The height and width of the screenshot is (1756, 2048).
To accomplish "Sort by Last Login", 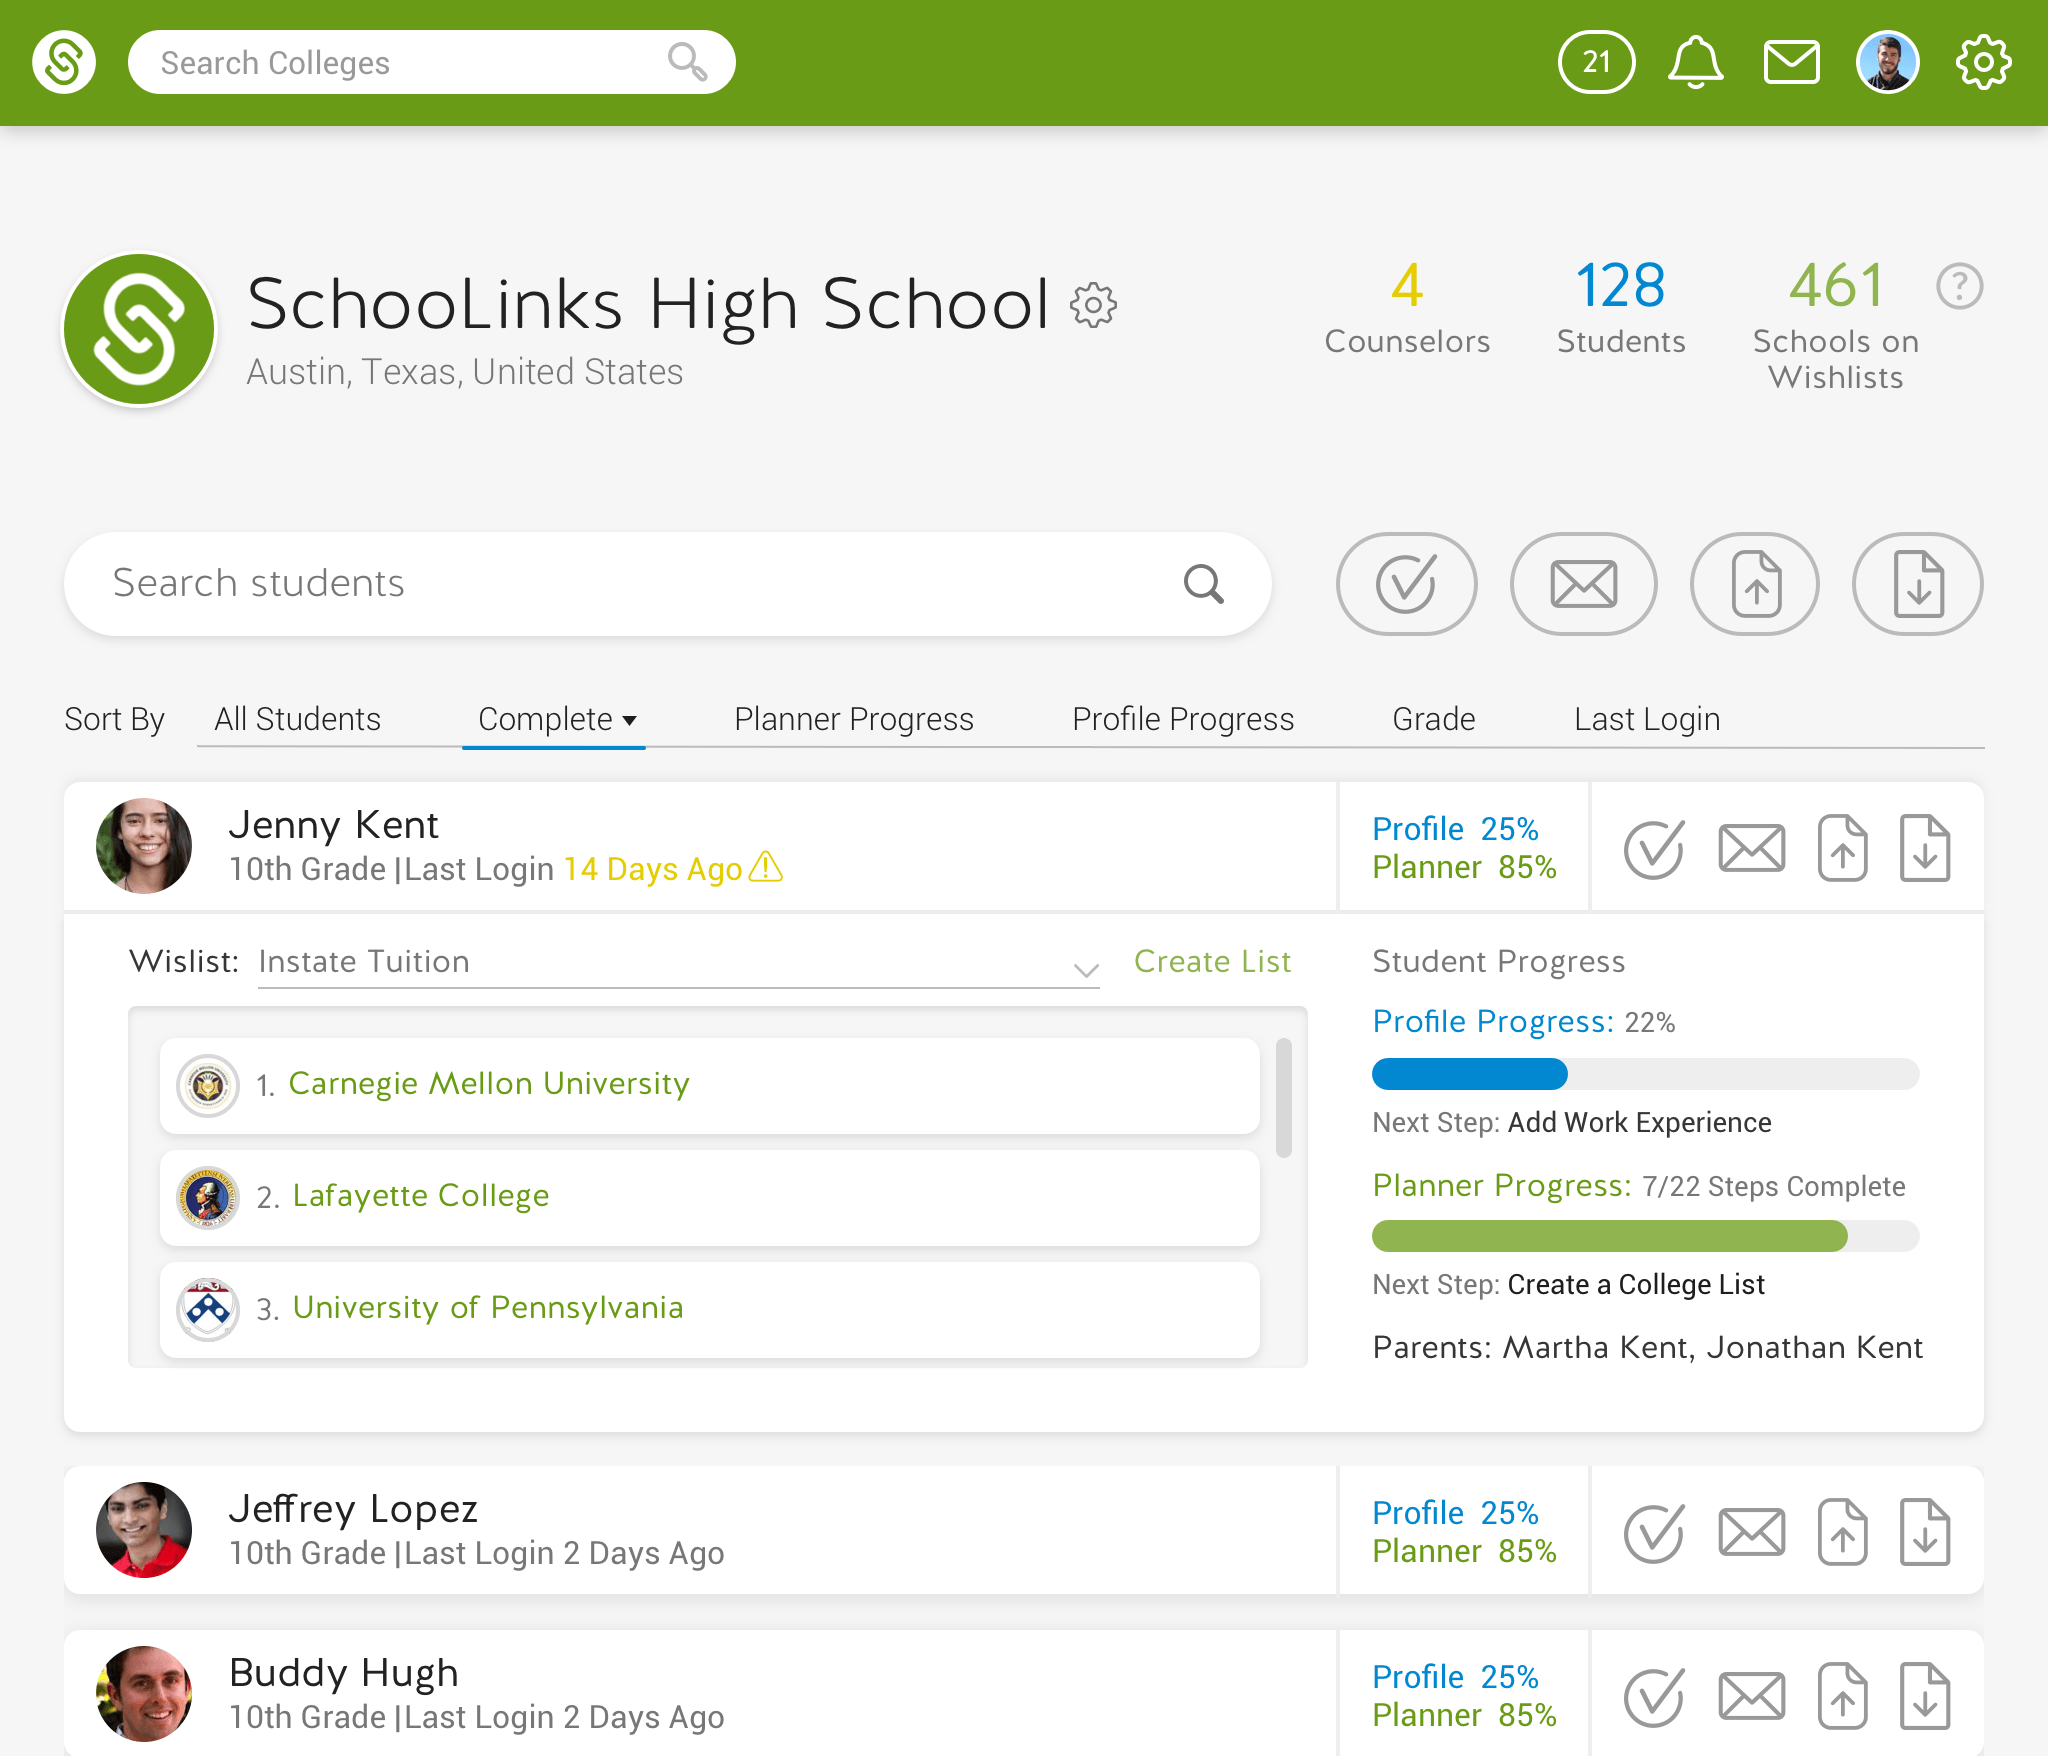I will 1647,719.
